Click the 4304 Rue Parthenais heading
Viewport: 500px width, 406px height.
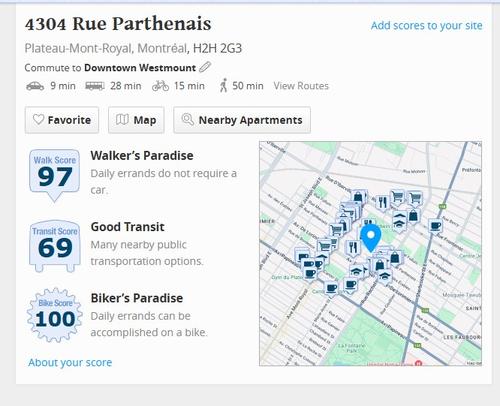tap(118, 24)
